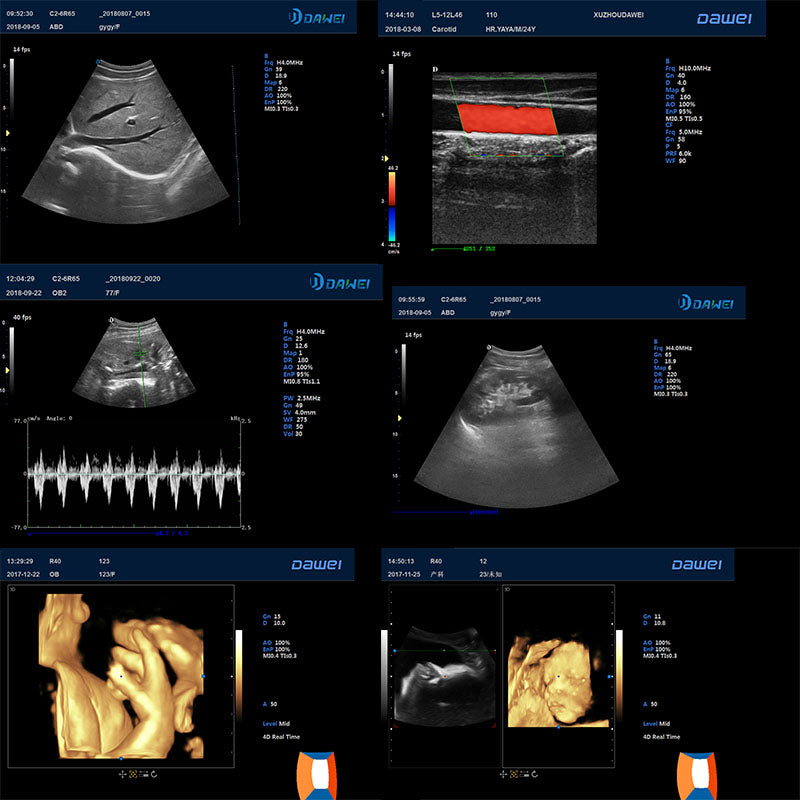Click the slider bars icon in the 14:50:13 panel
The width and height of the screenshot is (800, 800).
point(524,774)
